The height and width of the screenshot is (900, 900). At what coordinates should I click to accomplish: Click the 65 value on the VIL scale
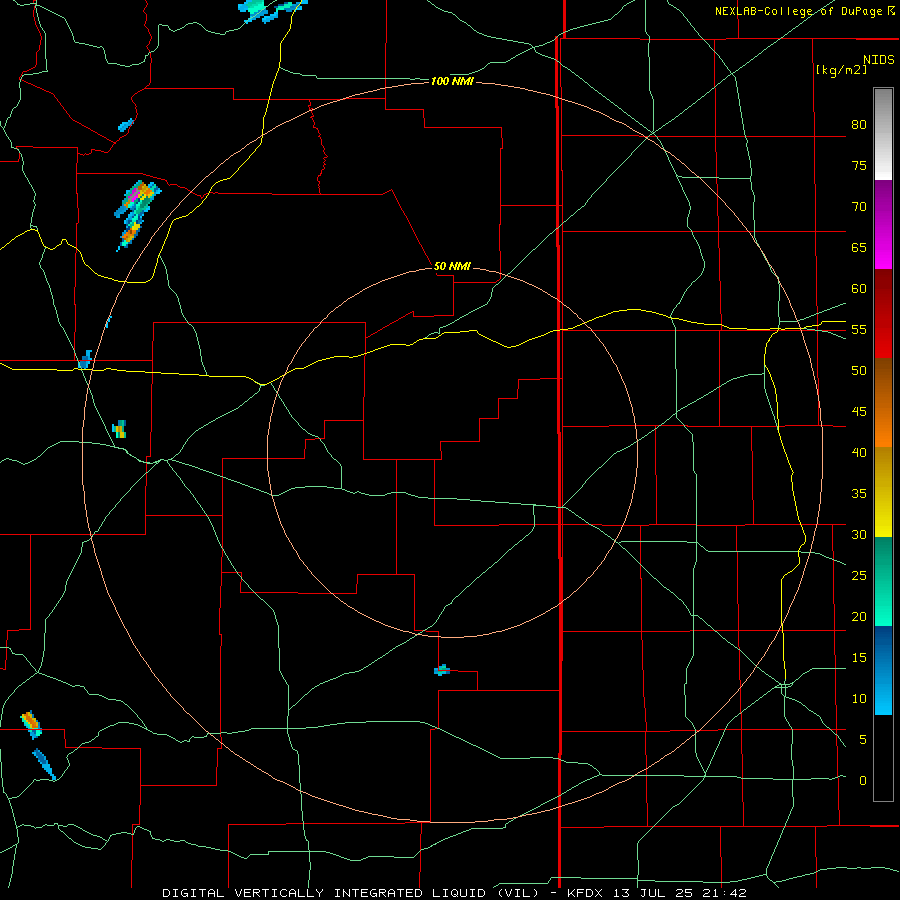tap(859, 247)
